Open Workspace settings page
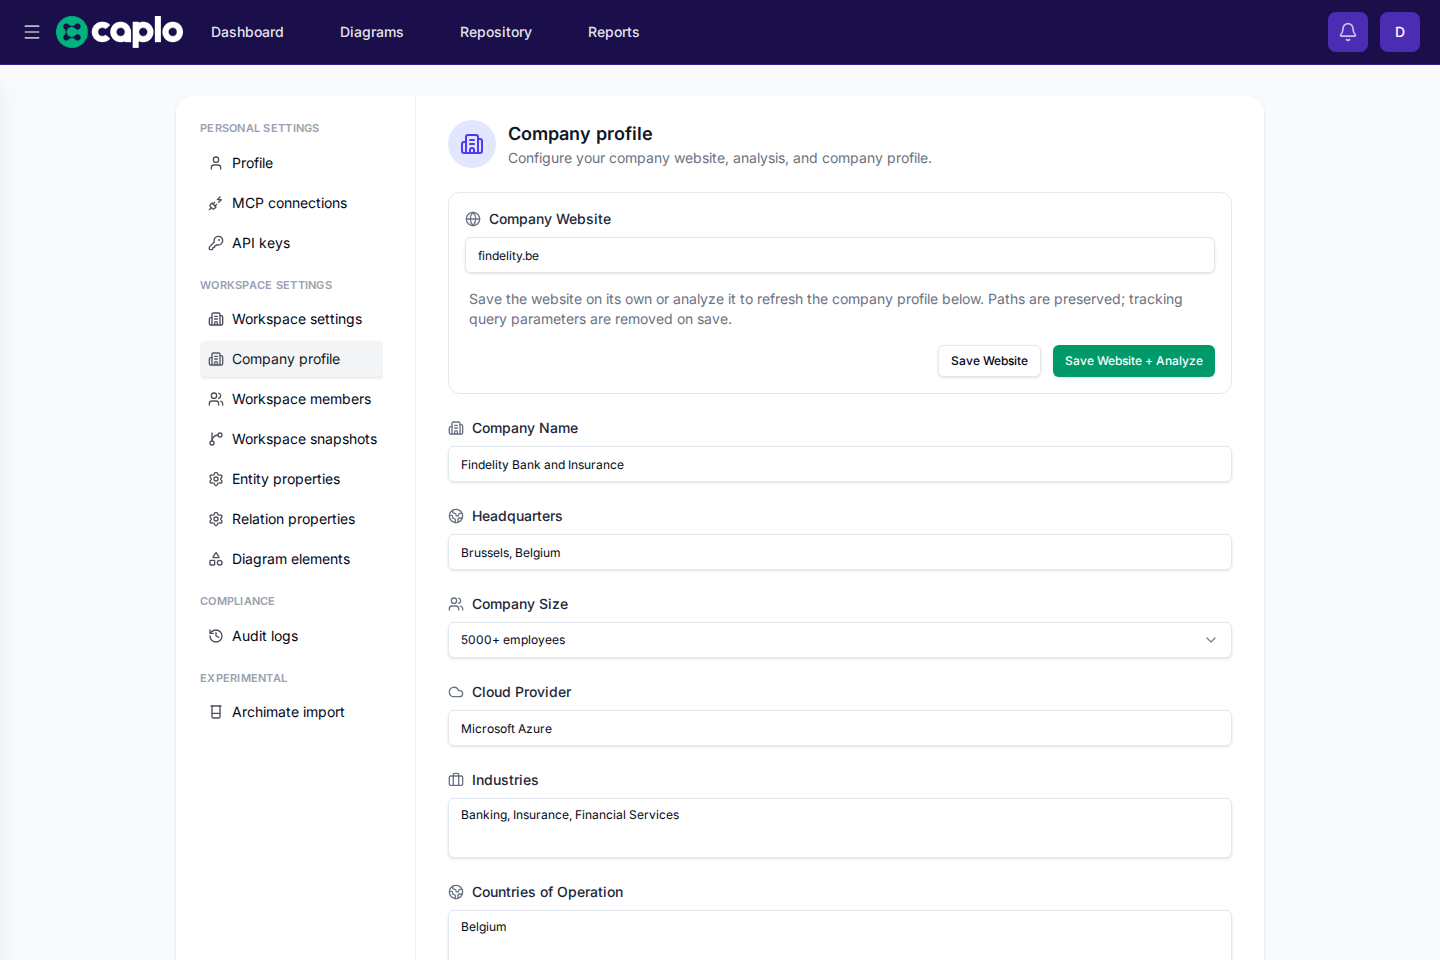The width and height of the screenshot is (1440, 960). coord(291,319)
